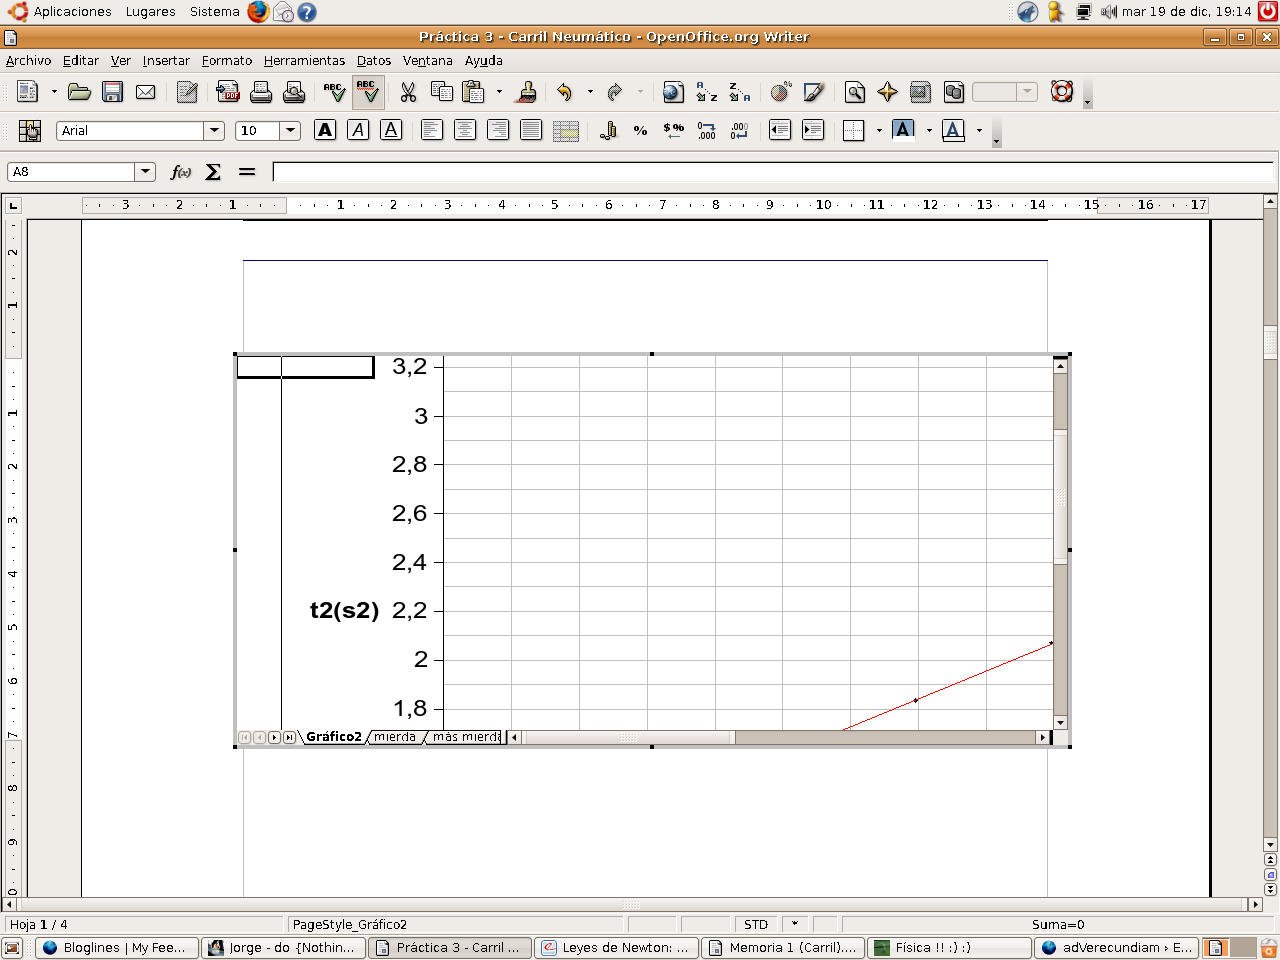The image size is (1280, 960).
Task: Click the New document icon
Action: point(28,92)
